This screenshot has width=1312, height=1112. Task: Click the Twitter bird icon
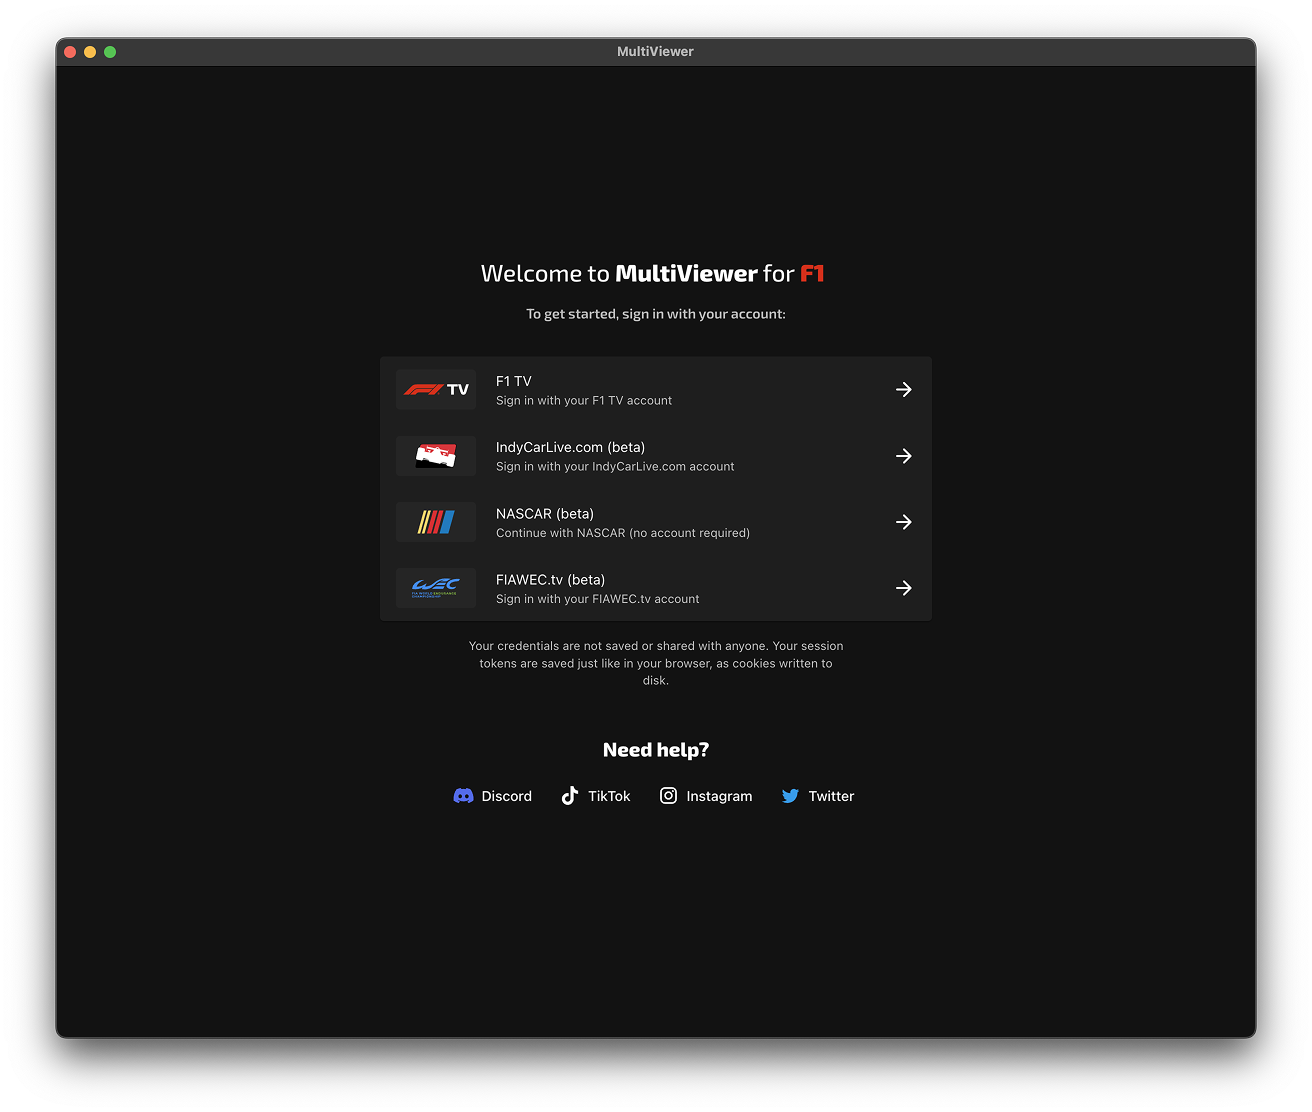pos(790,795)
